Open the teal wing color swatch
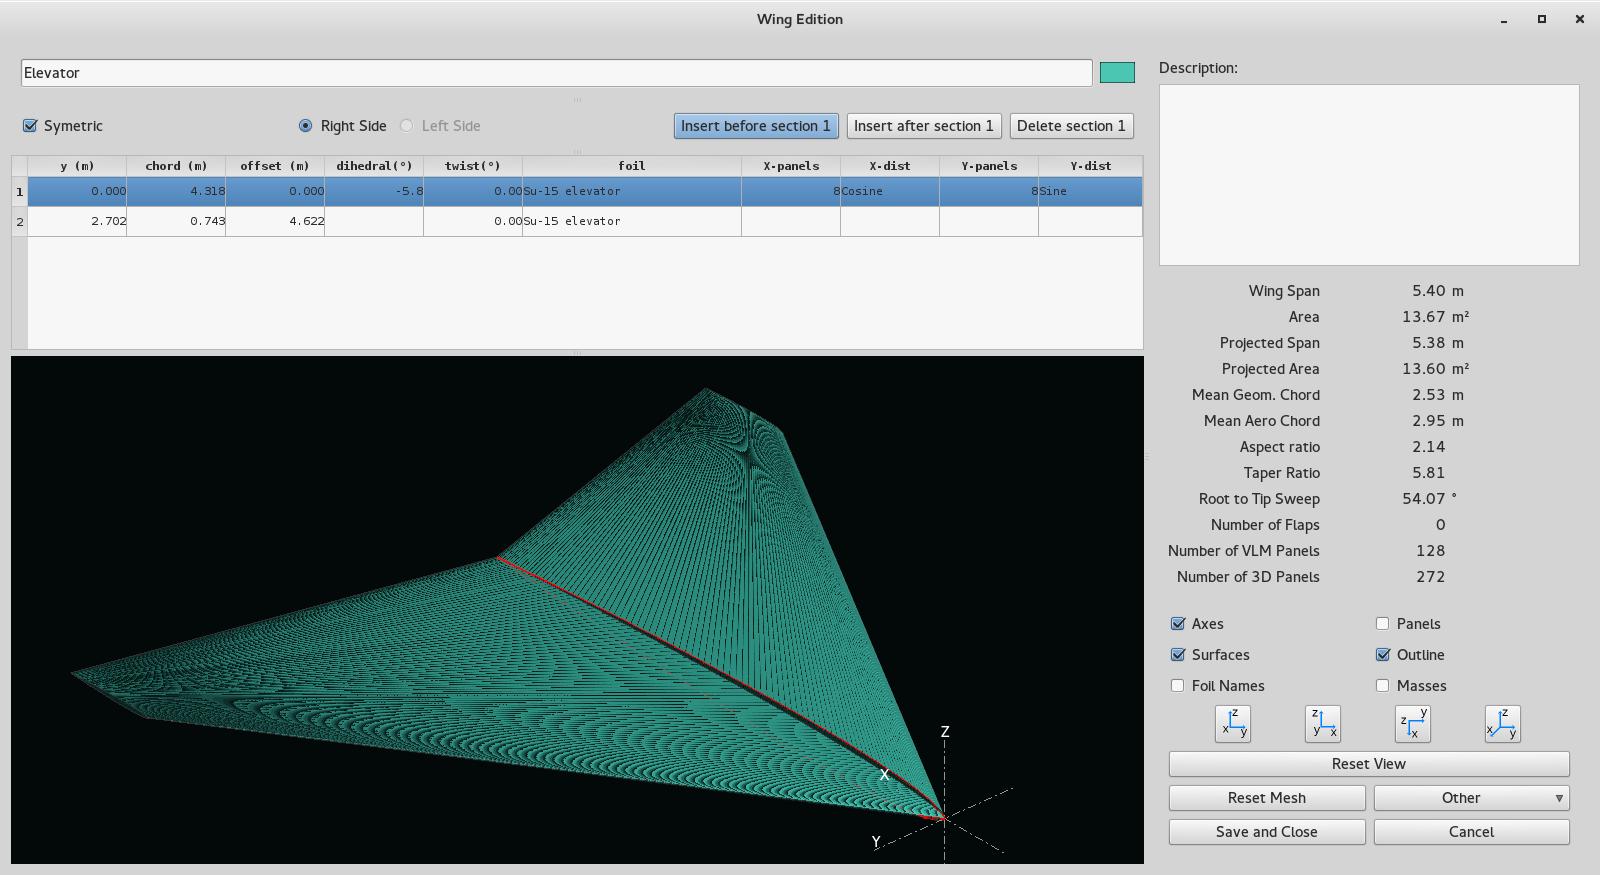 tap(1117, 72)
